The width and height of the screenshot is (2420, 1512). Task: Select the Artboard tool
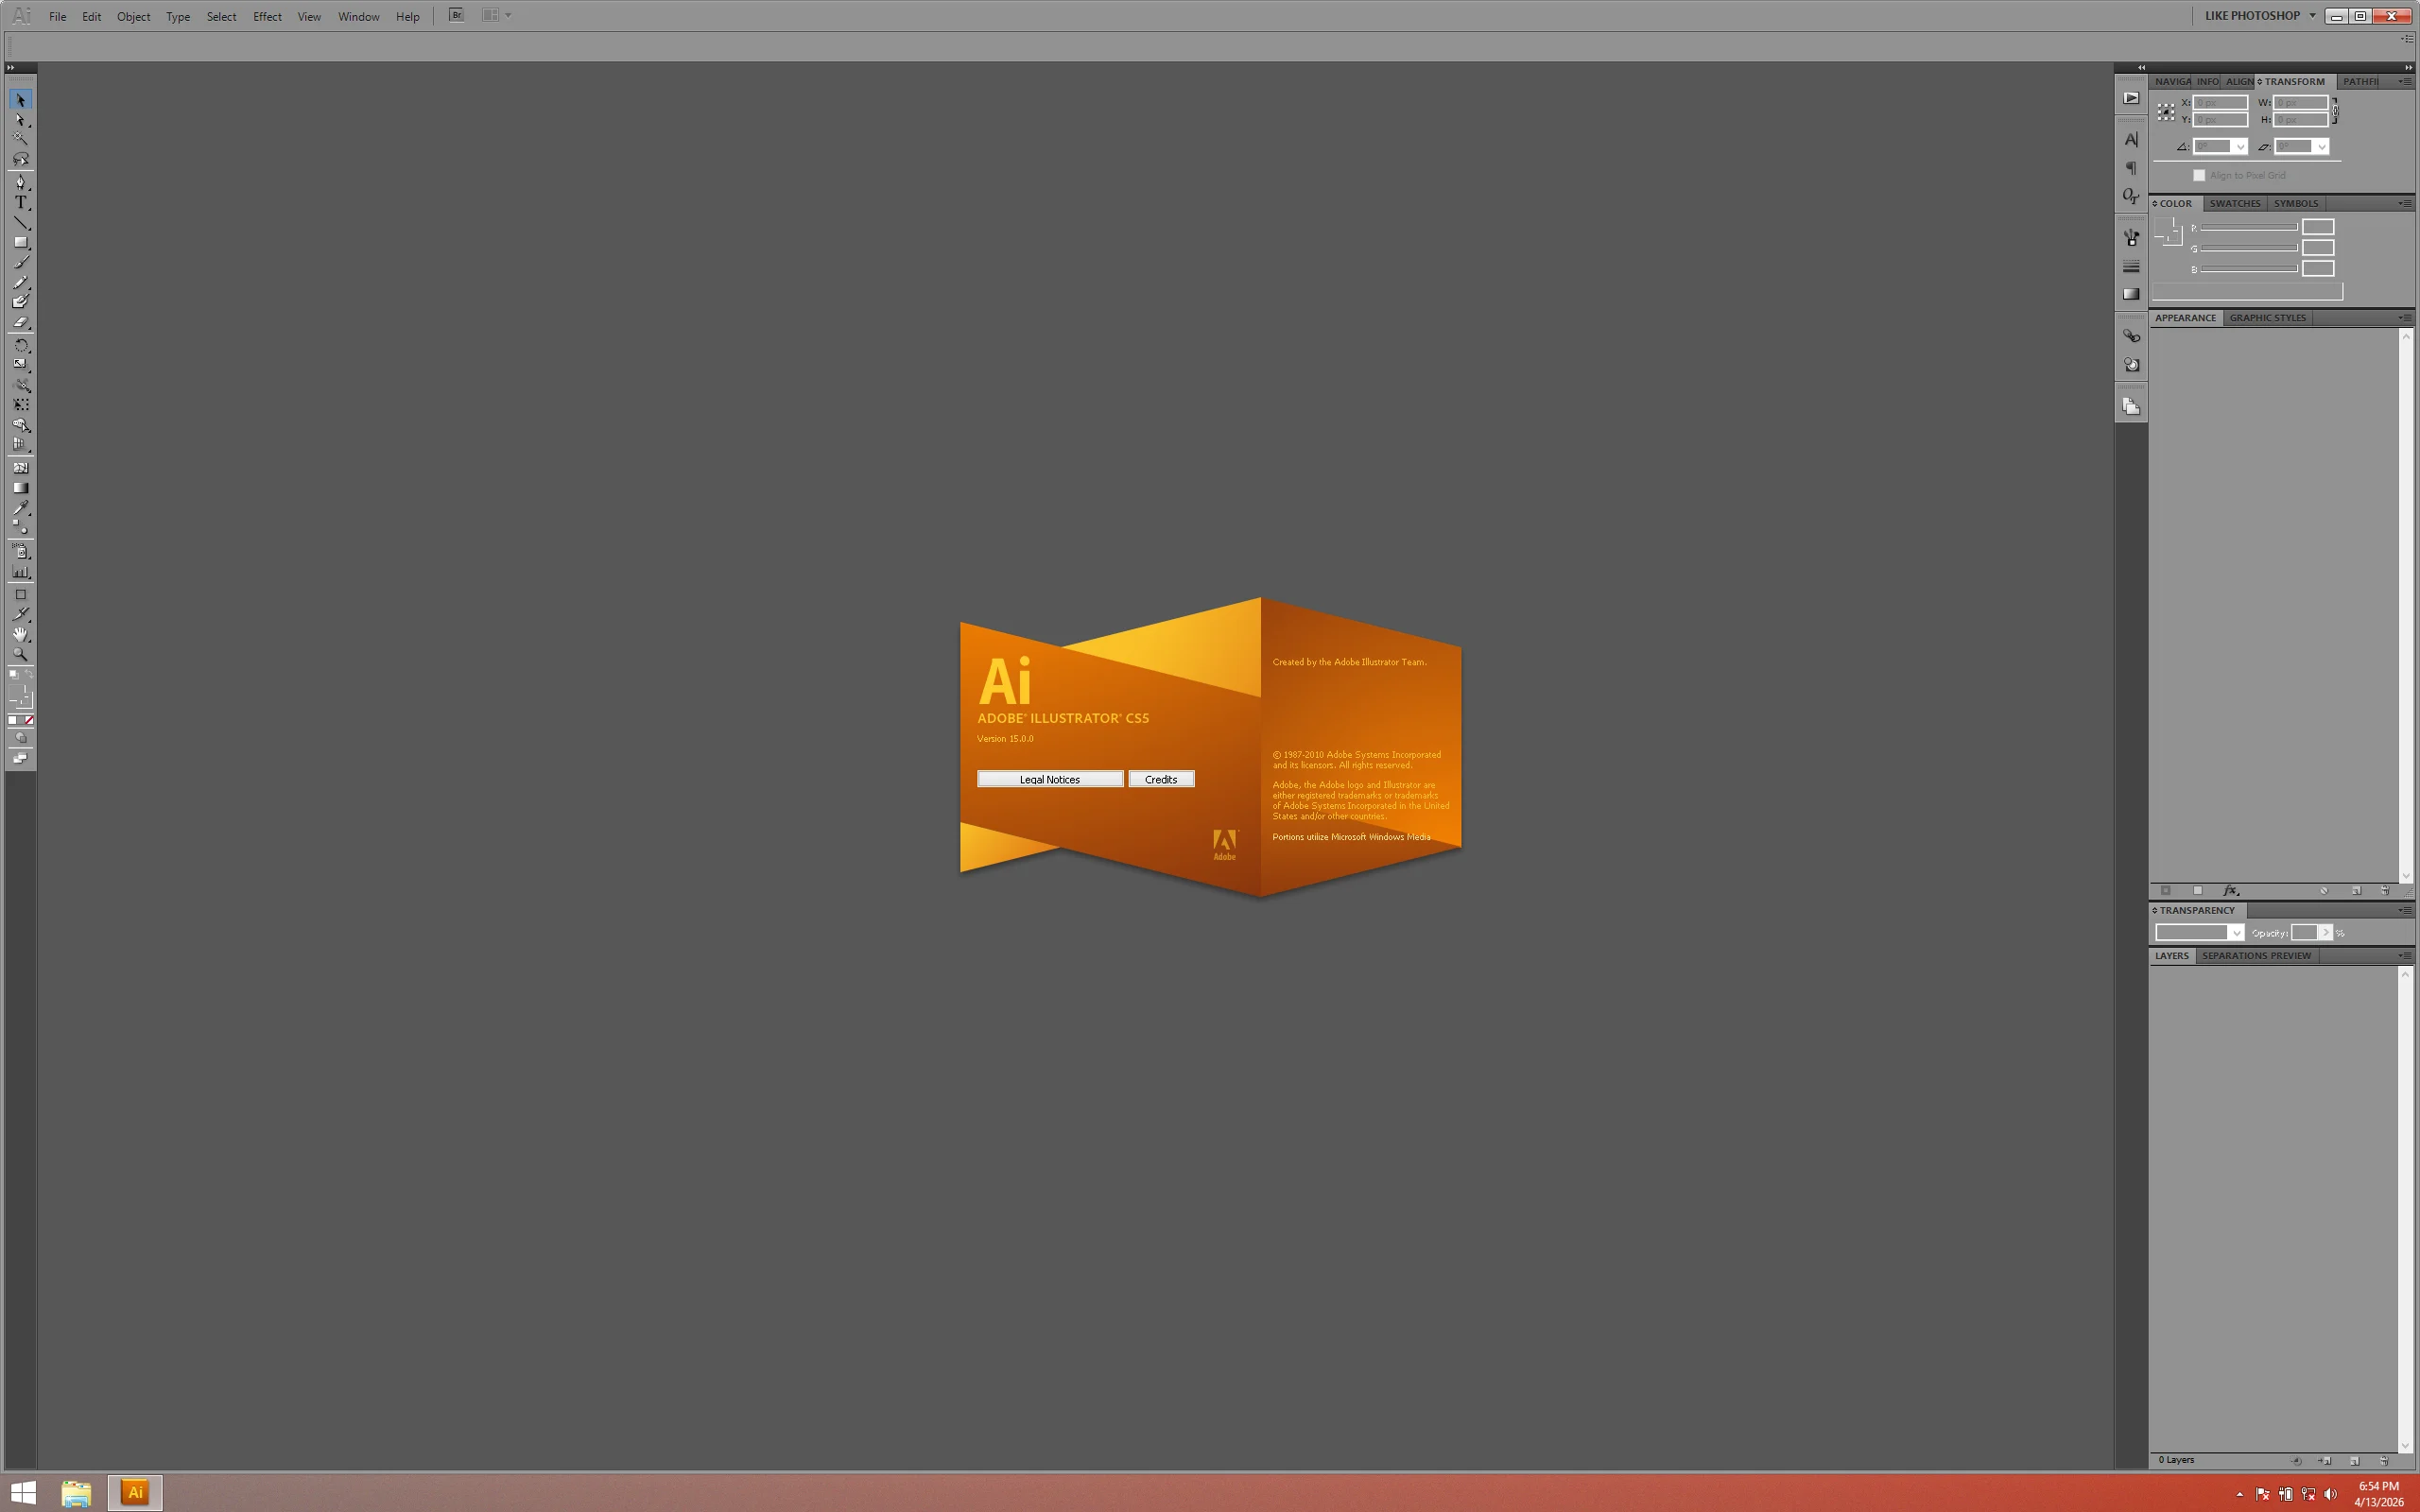pos(20,595)
